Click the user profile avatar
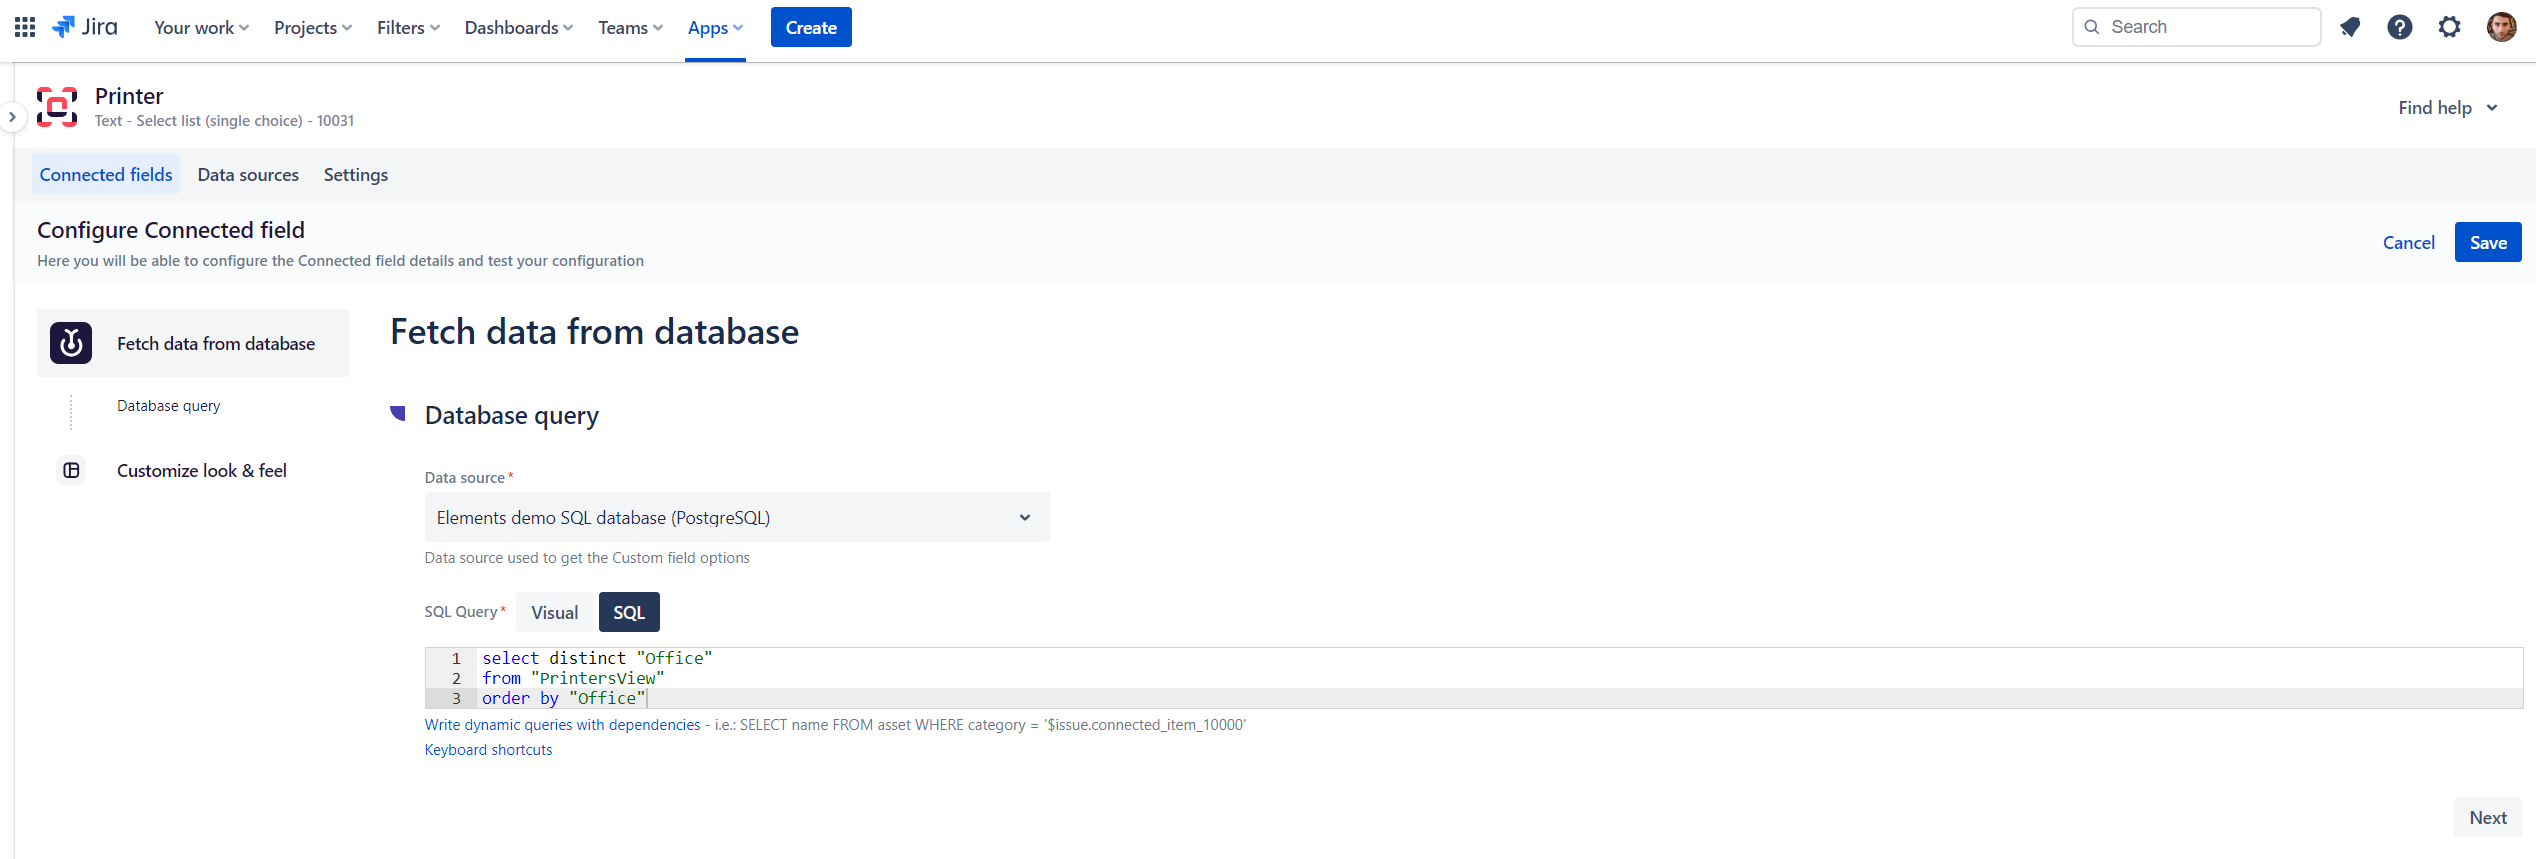2536x859 pixels. pos(2501,27)
